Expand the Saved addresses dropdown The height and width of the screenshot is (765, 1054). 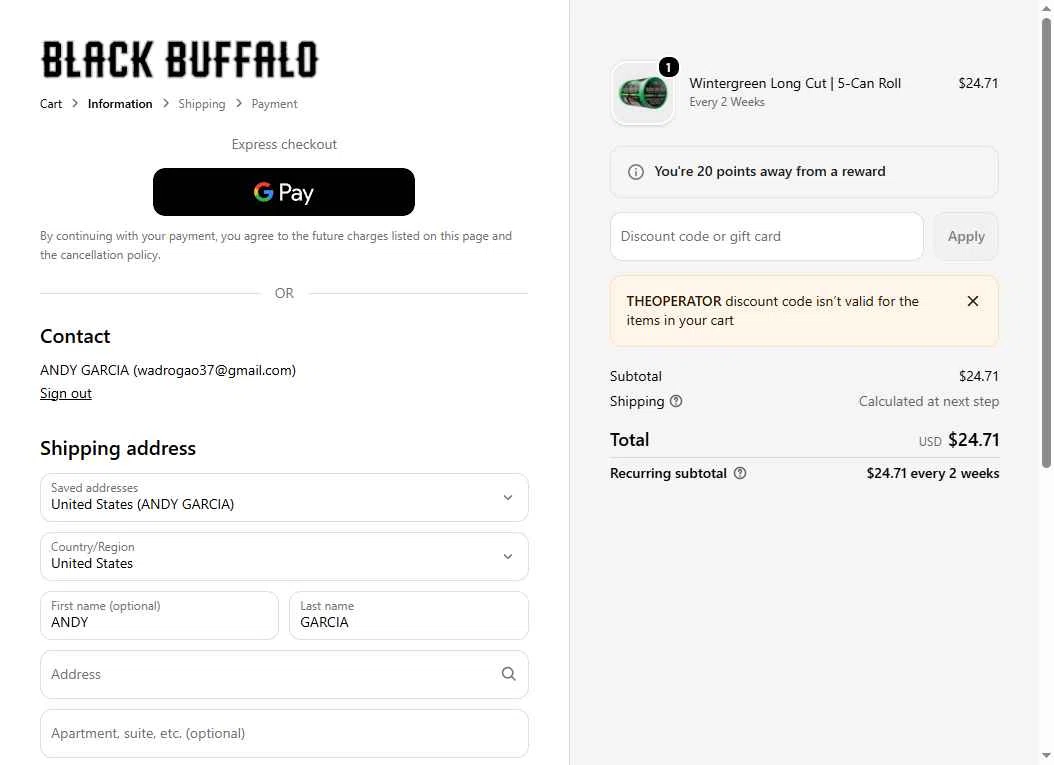tap(284, 497)
